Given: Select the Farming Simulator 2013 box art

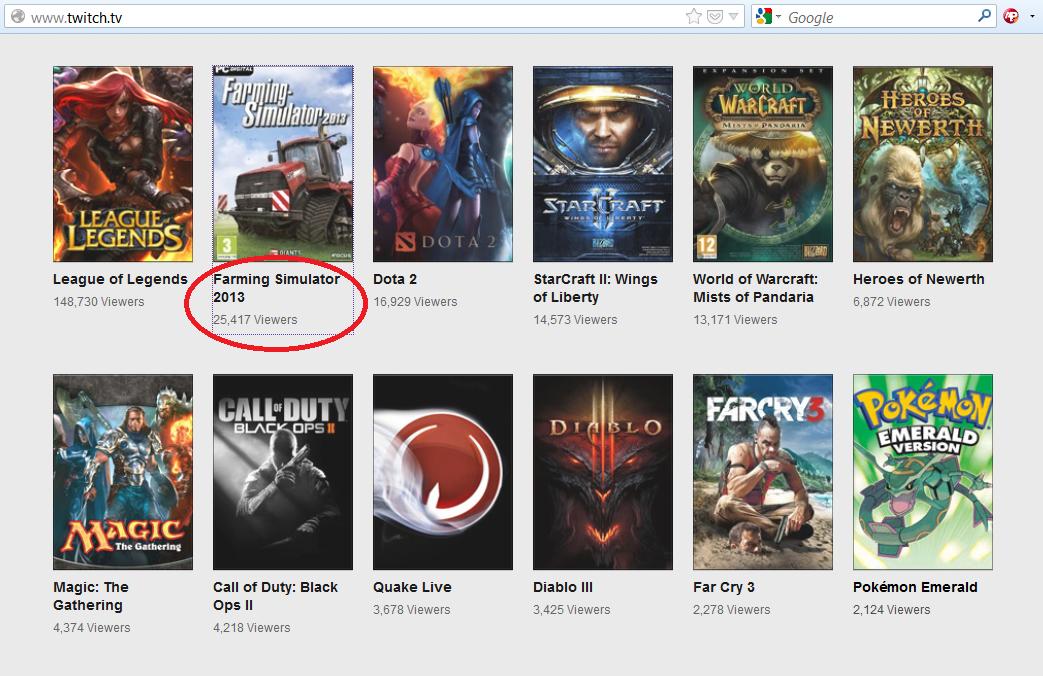Looking at the screenshot, I should (283, 164).
